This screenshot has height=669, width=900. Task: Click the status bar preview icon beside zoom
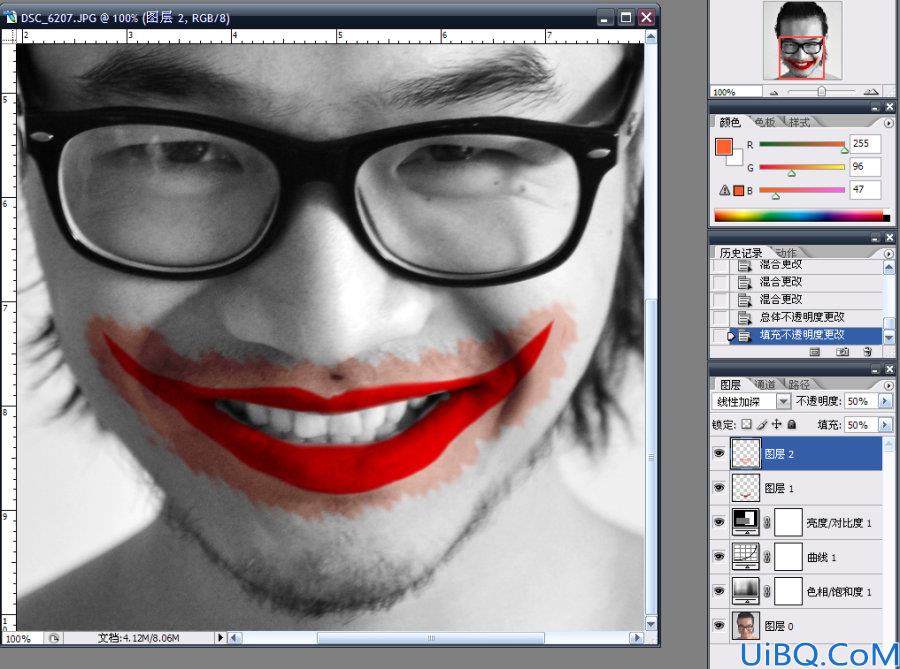coord(54,638)
